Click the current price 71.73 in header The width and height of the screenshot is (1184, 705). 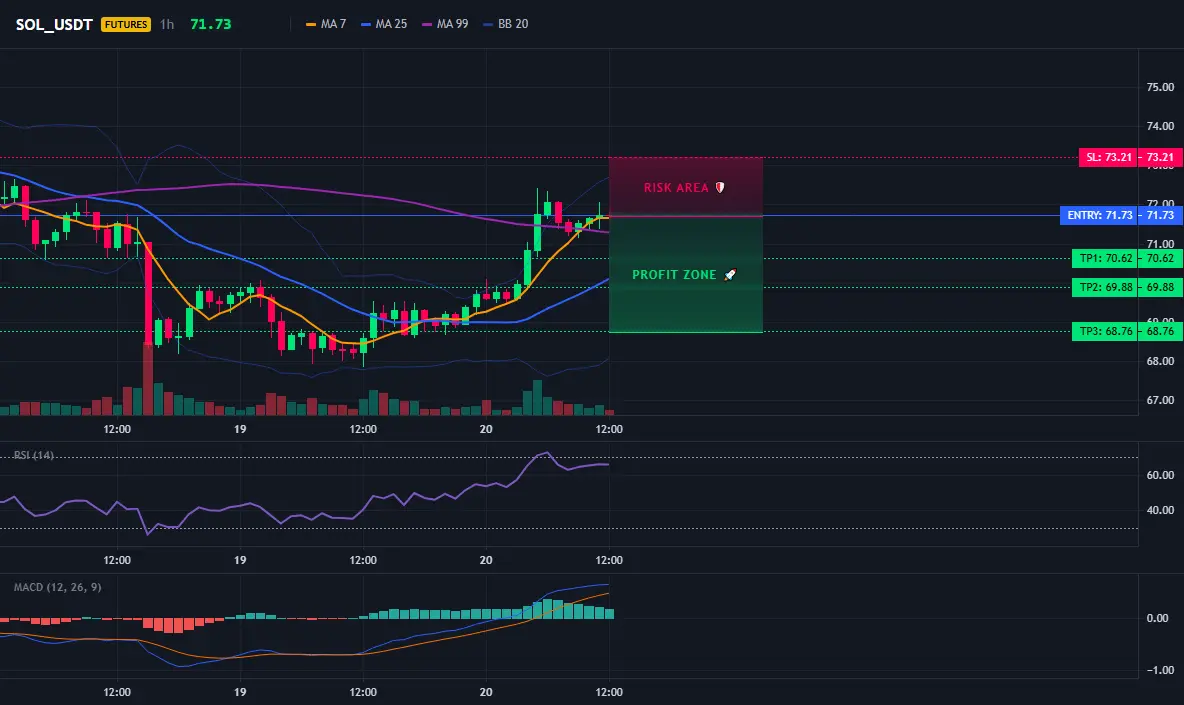pyautogui.click(x=211, y=24)
